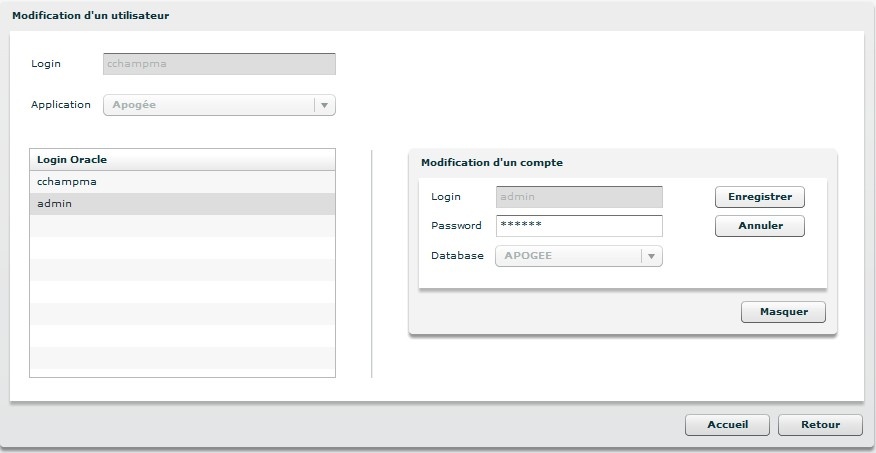Image resolution: width=876 pixels, height=453 pixels.
Task: Click the Enregistrer button
Action: point(759,197)
